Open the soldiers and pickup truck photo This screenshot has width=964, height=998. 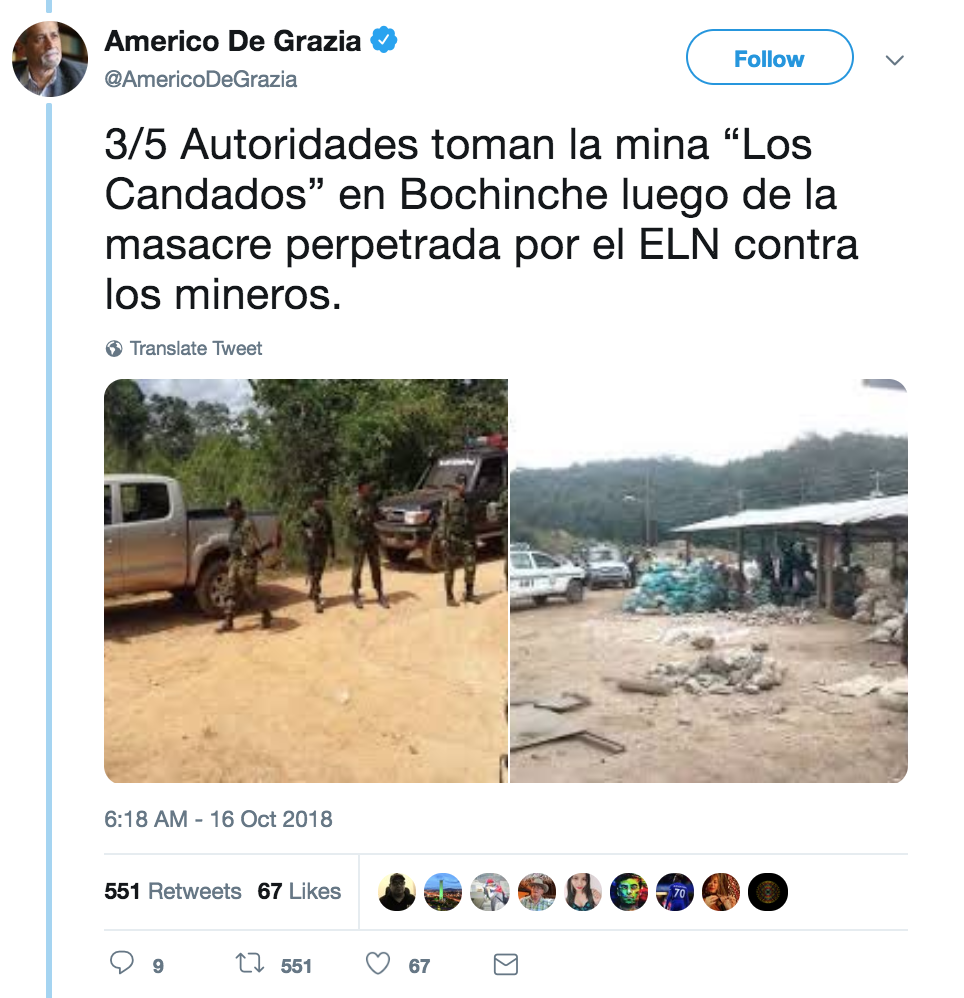pyautogui.click(x=306, y=581)
